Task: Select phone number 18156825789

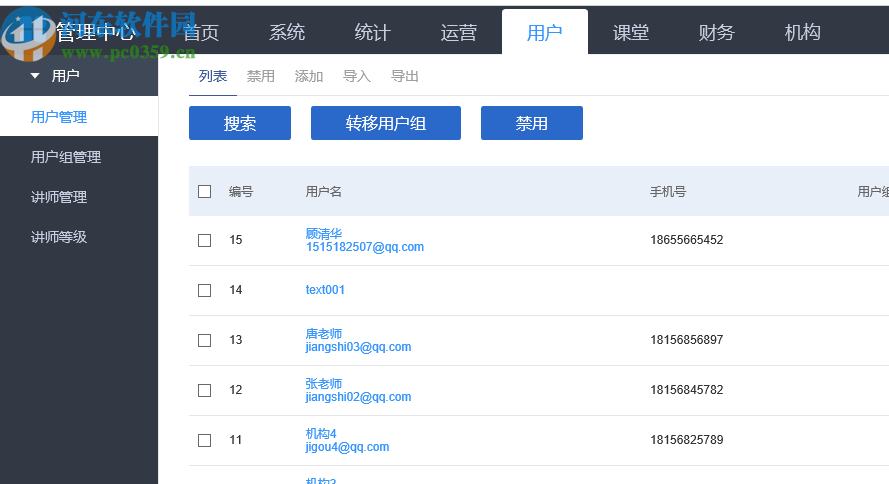Action: [687, 440]
